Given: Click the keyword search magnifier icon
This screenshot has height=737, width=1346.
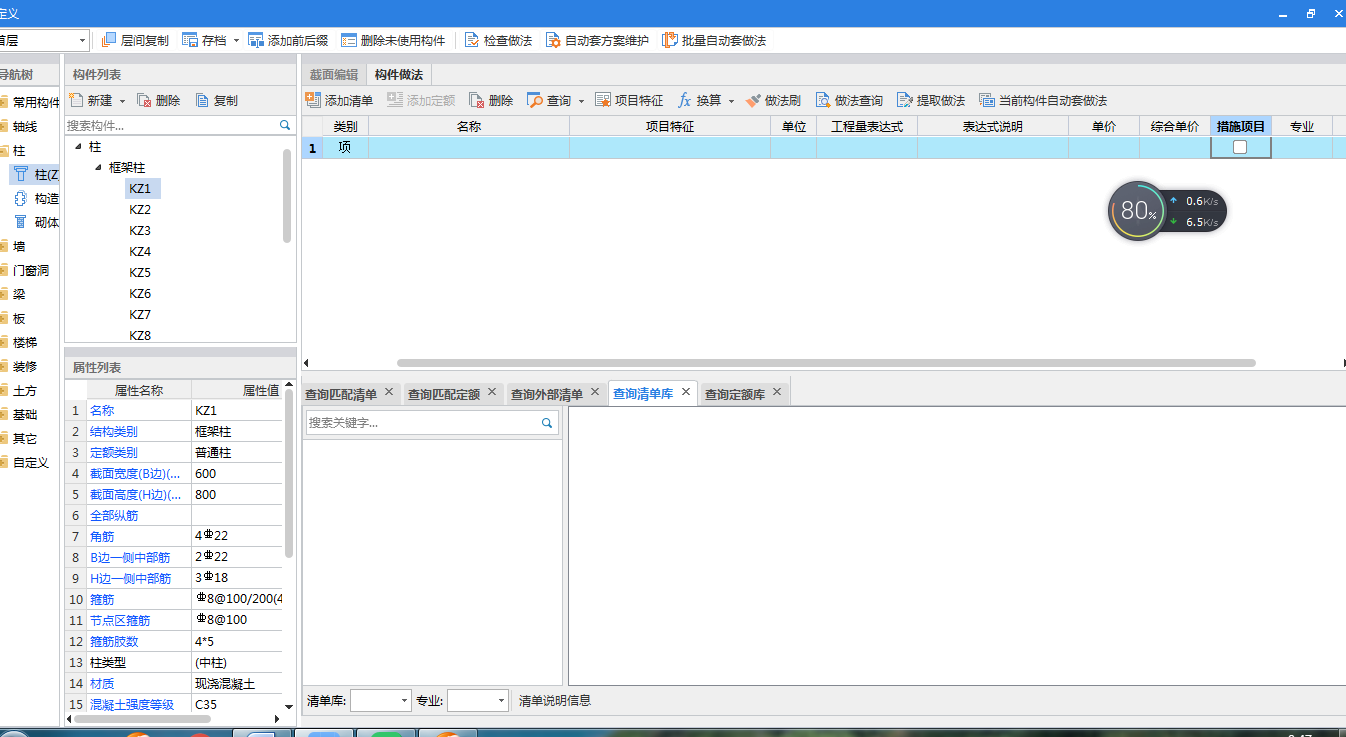Looking at the screenshot, I should [x=547, y=423].
